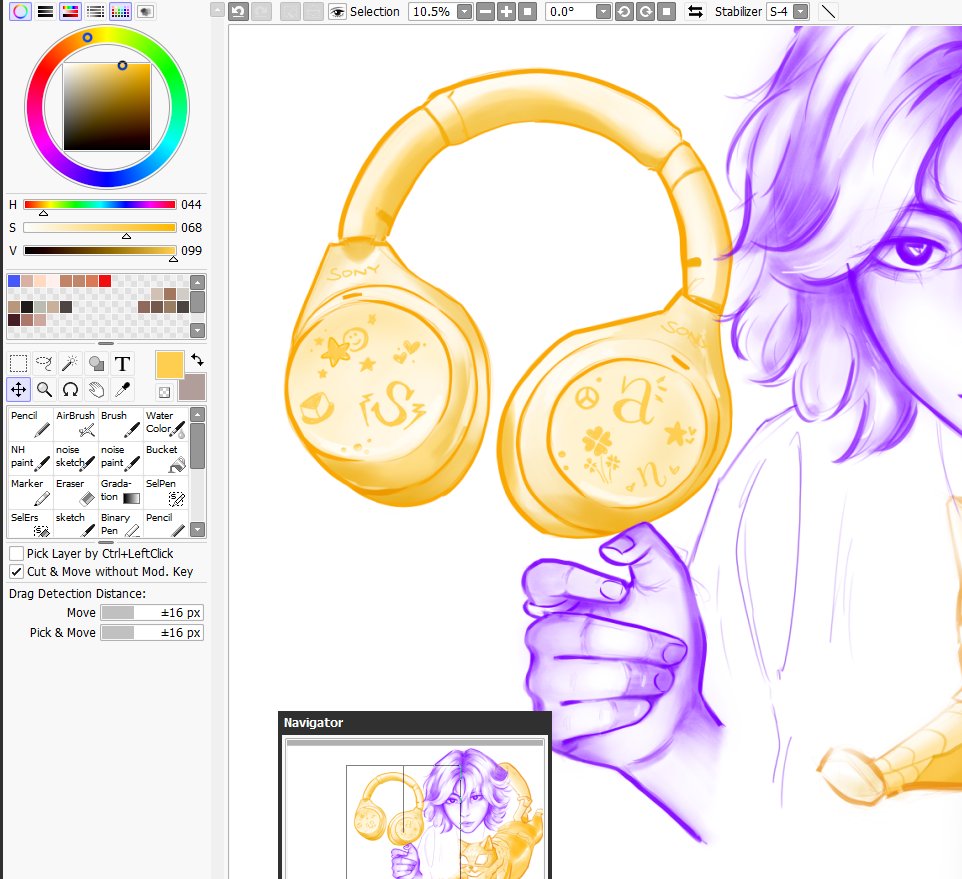Select the Shape tool

(x=96, y=364)
